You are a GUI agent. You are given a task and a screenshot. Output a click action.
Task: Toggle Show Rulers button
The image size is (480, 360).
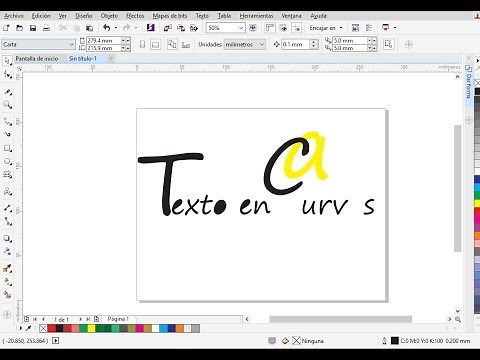point(270,28)
